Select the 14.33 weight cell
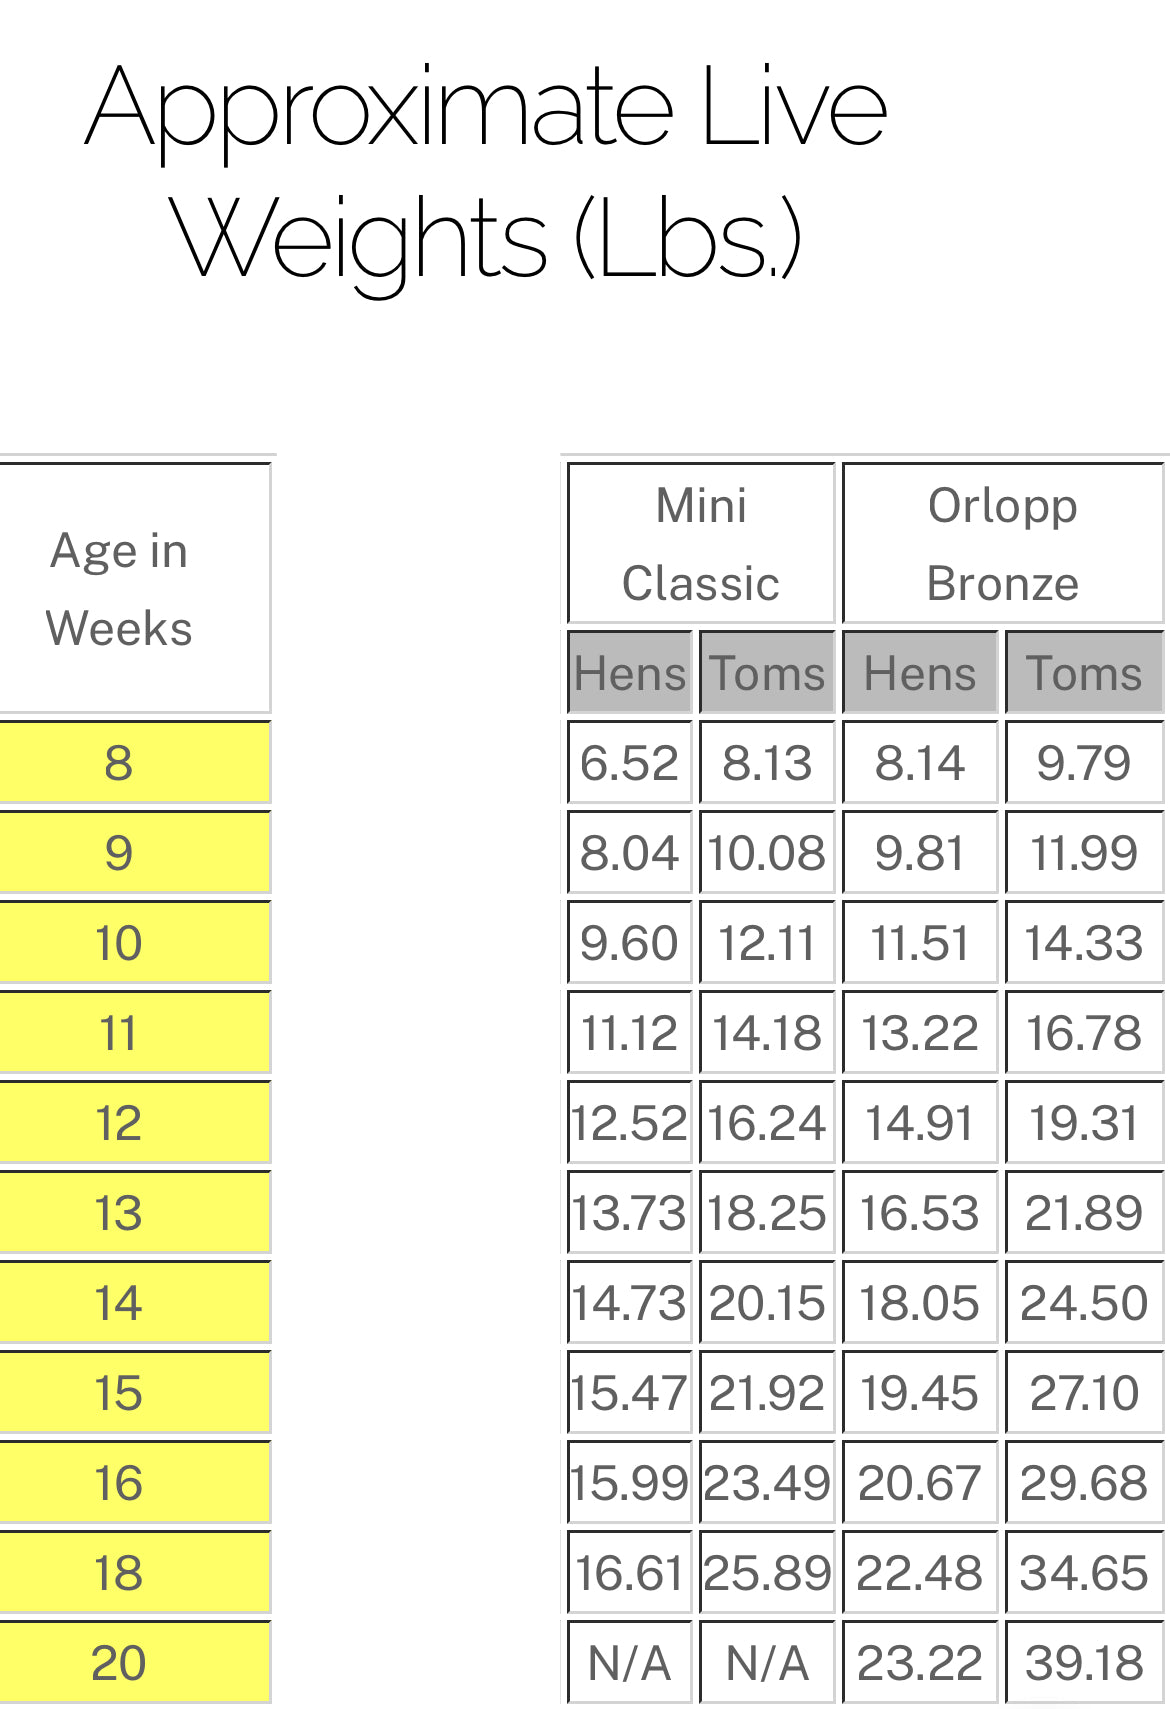 click(1084, 943)
